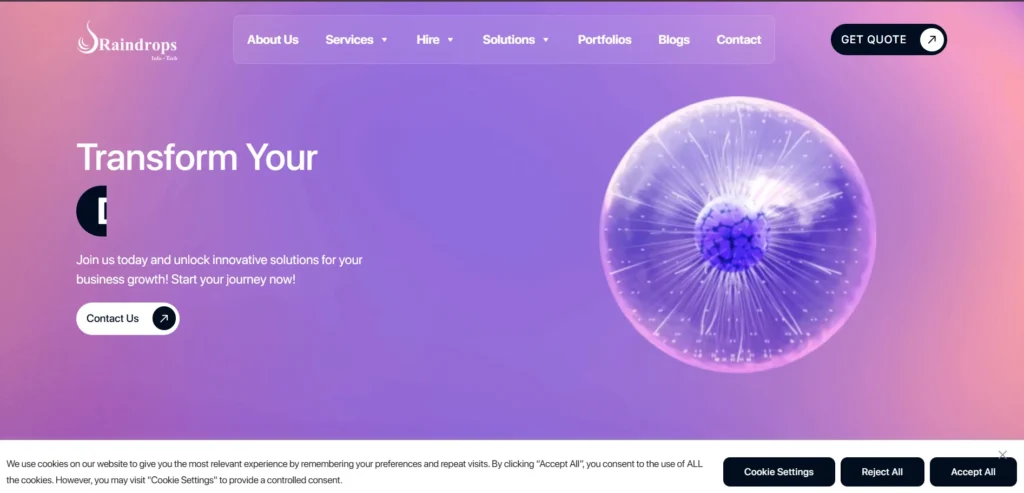Click the dark circular badge under the headline
Image resolution: width=1024 pixels, height=493 pixels.
point(92,211)
